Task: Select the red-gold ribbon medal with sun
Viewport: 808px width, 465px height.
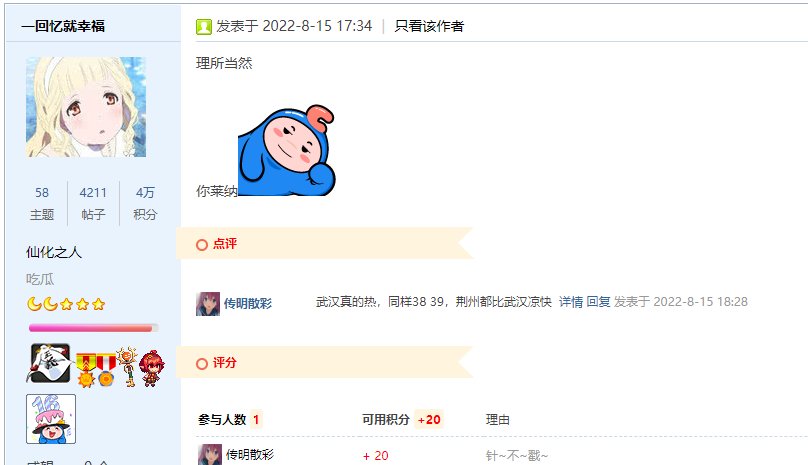Action: [86, 370]
